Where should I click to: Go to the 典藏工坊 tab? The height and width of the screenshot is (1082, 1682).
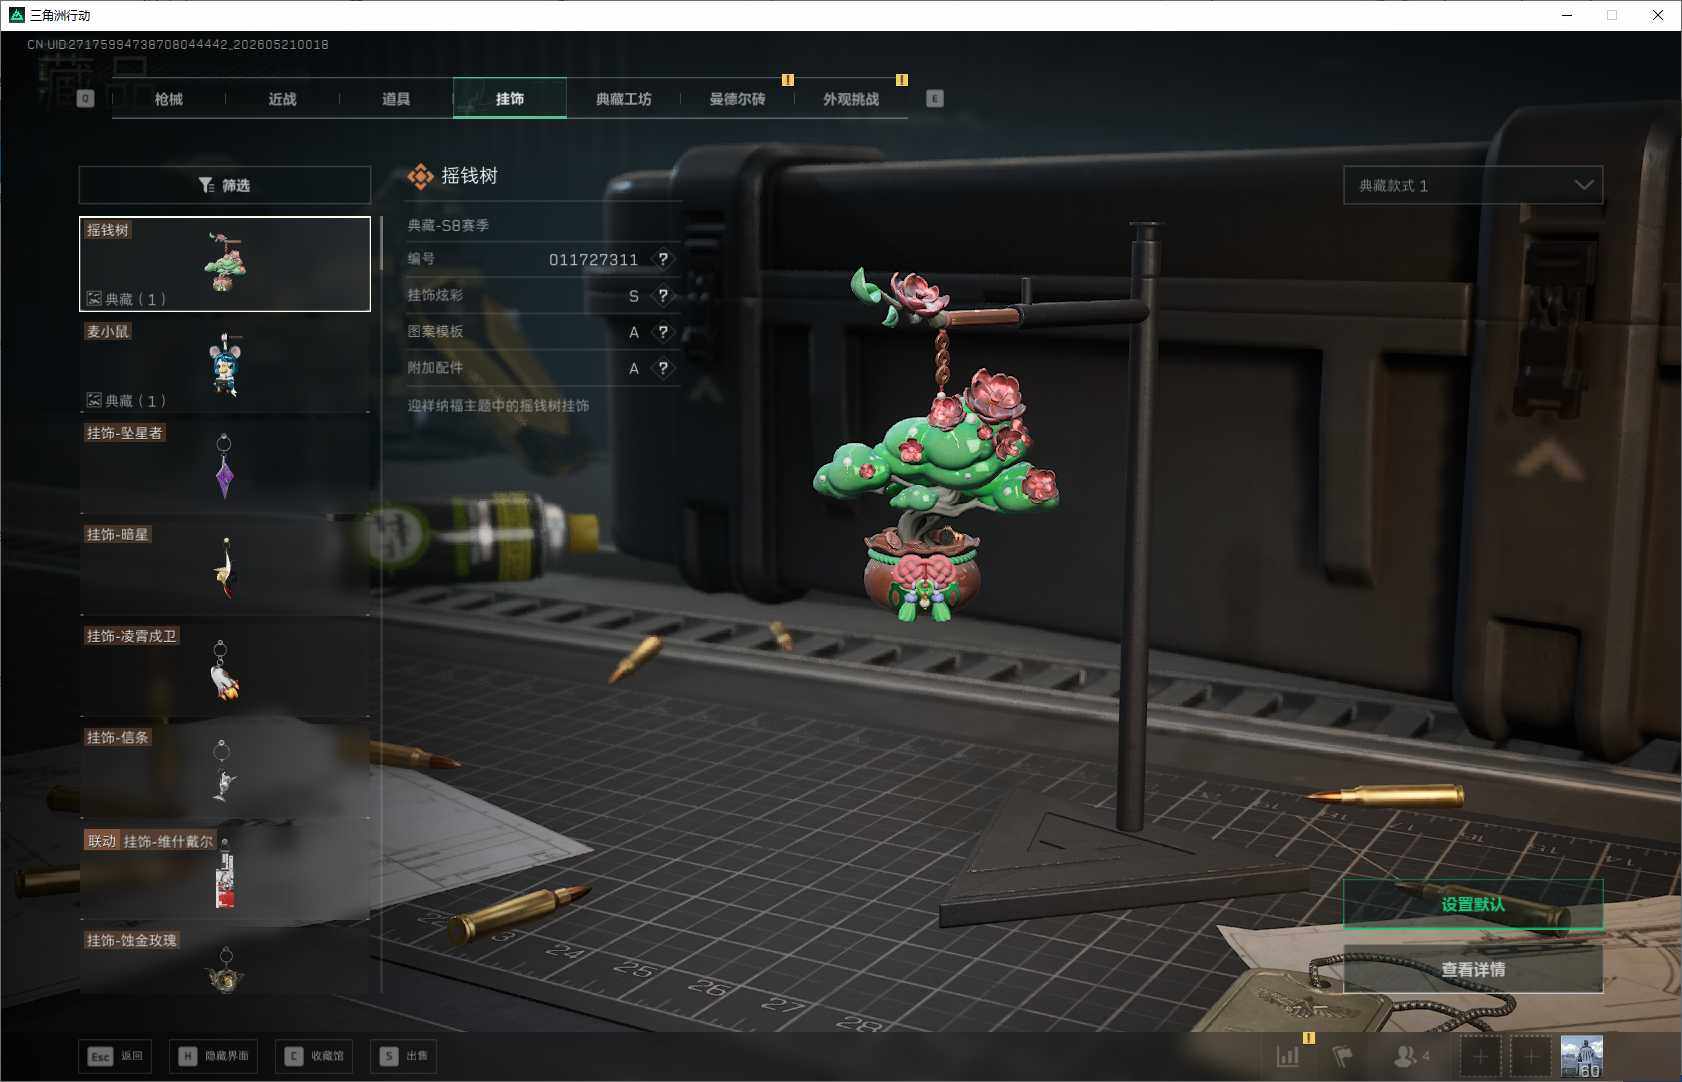[x=624, y=99]
